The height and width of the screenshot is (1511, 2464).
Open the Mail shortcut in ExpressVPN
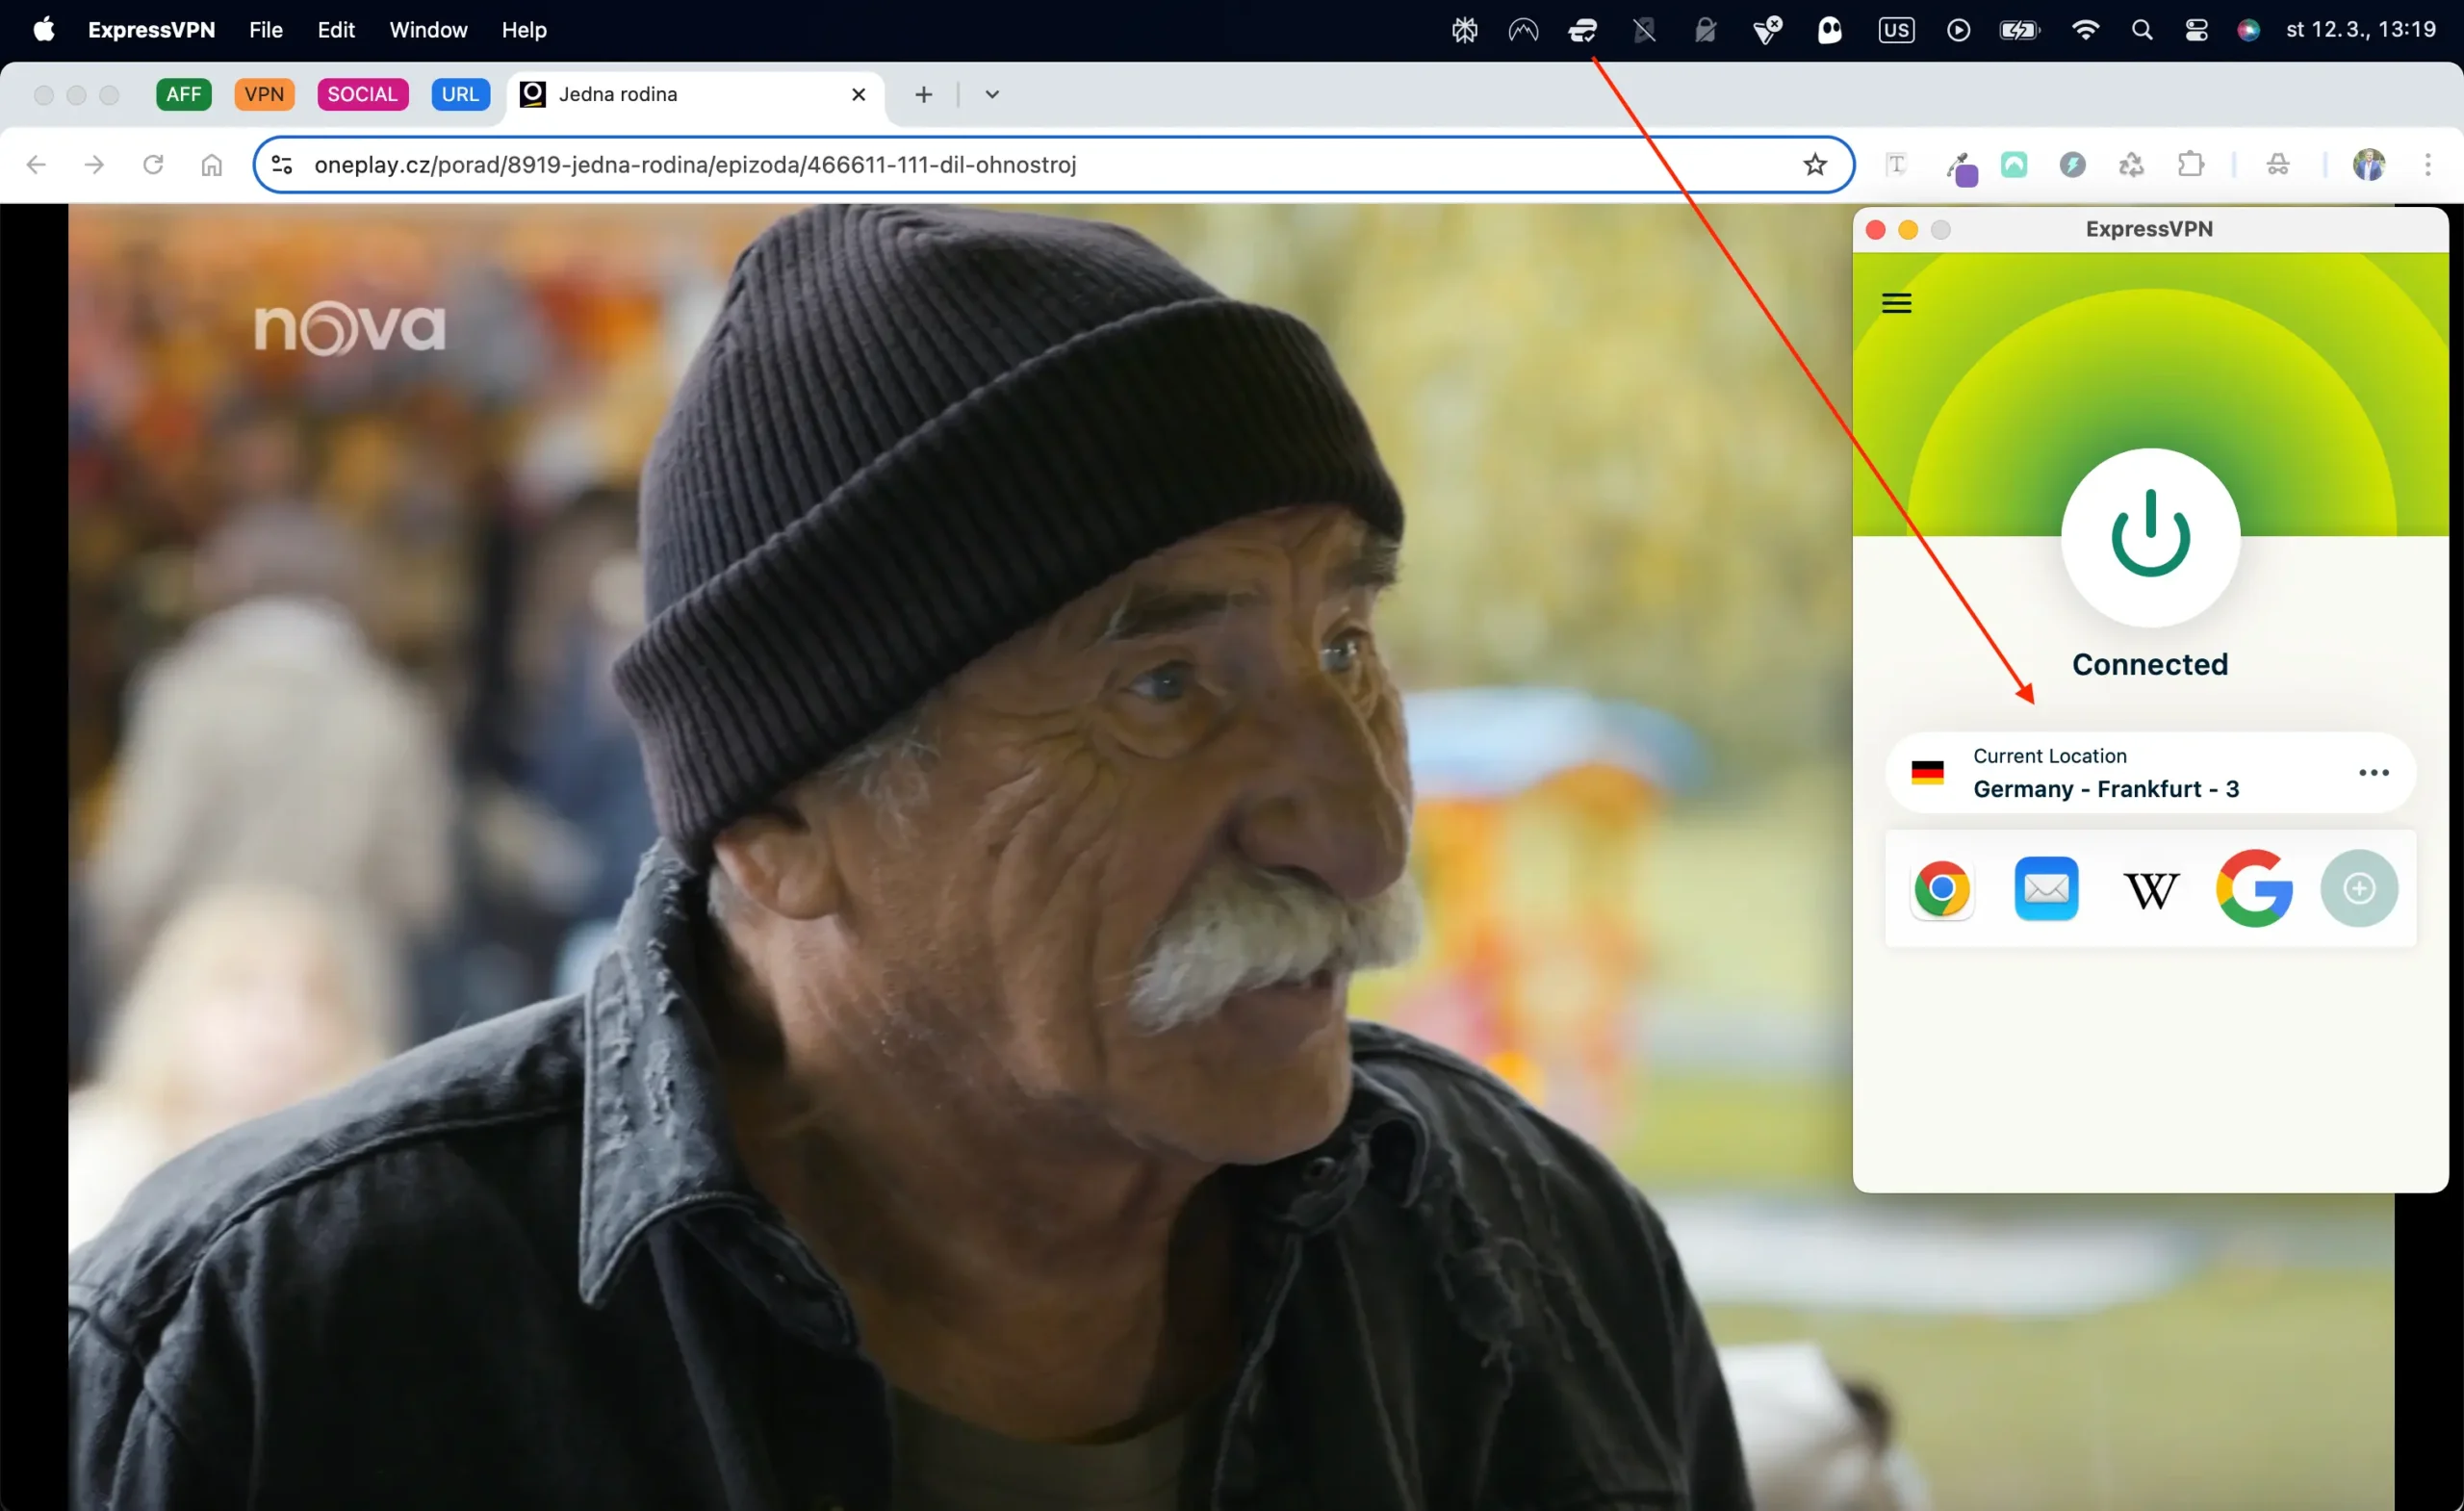[x=2046, y=888]
